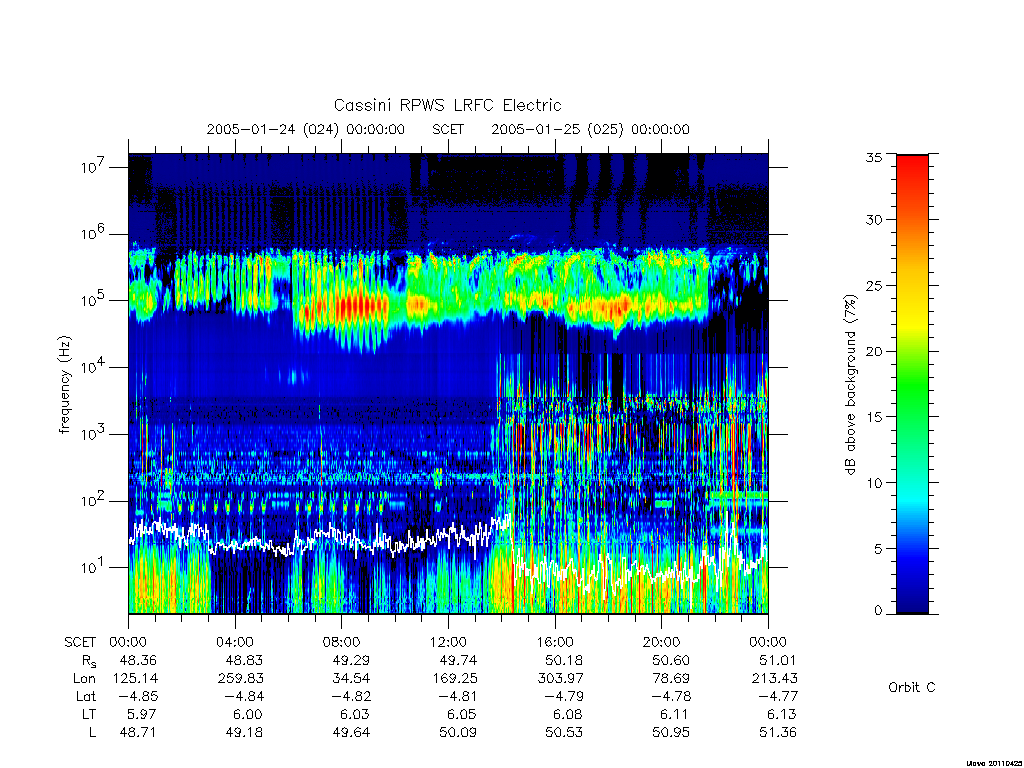Click the Lon value '259.83'

pyautogui.click(x=241, y=679)
